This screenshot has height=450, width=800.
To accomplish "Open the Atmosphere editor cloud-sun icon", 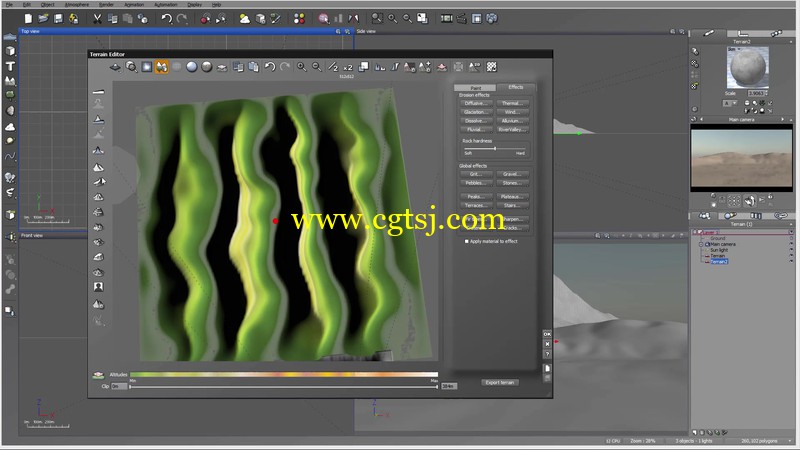I will pos(245,19).
